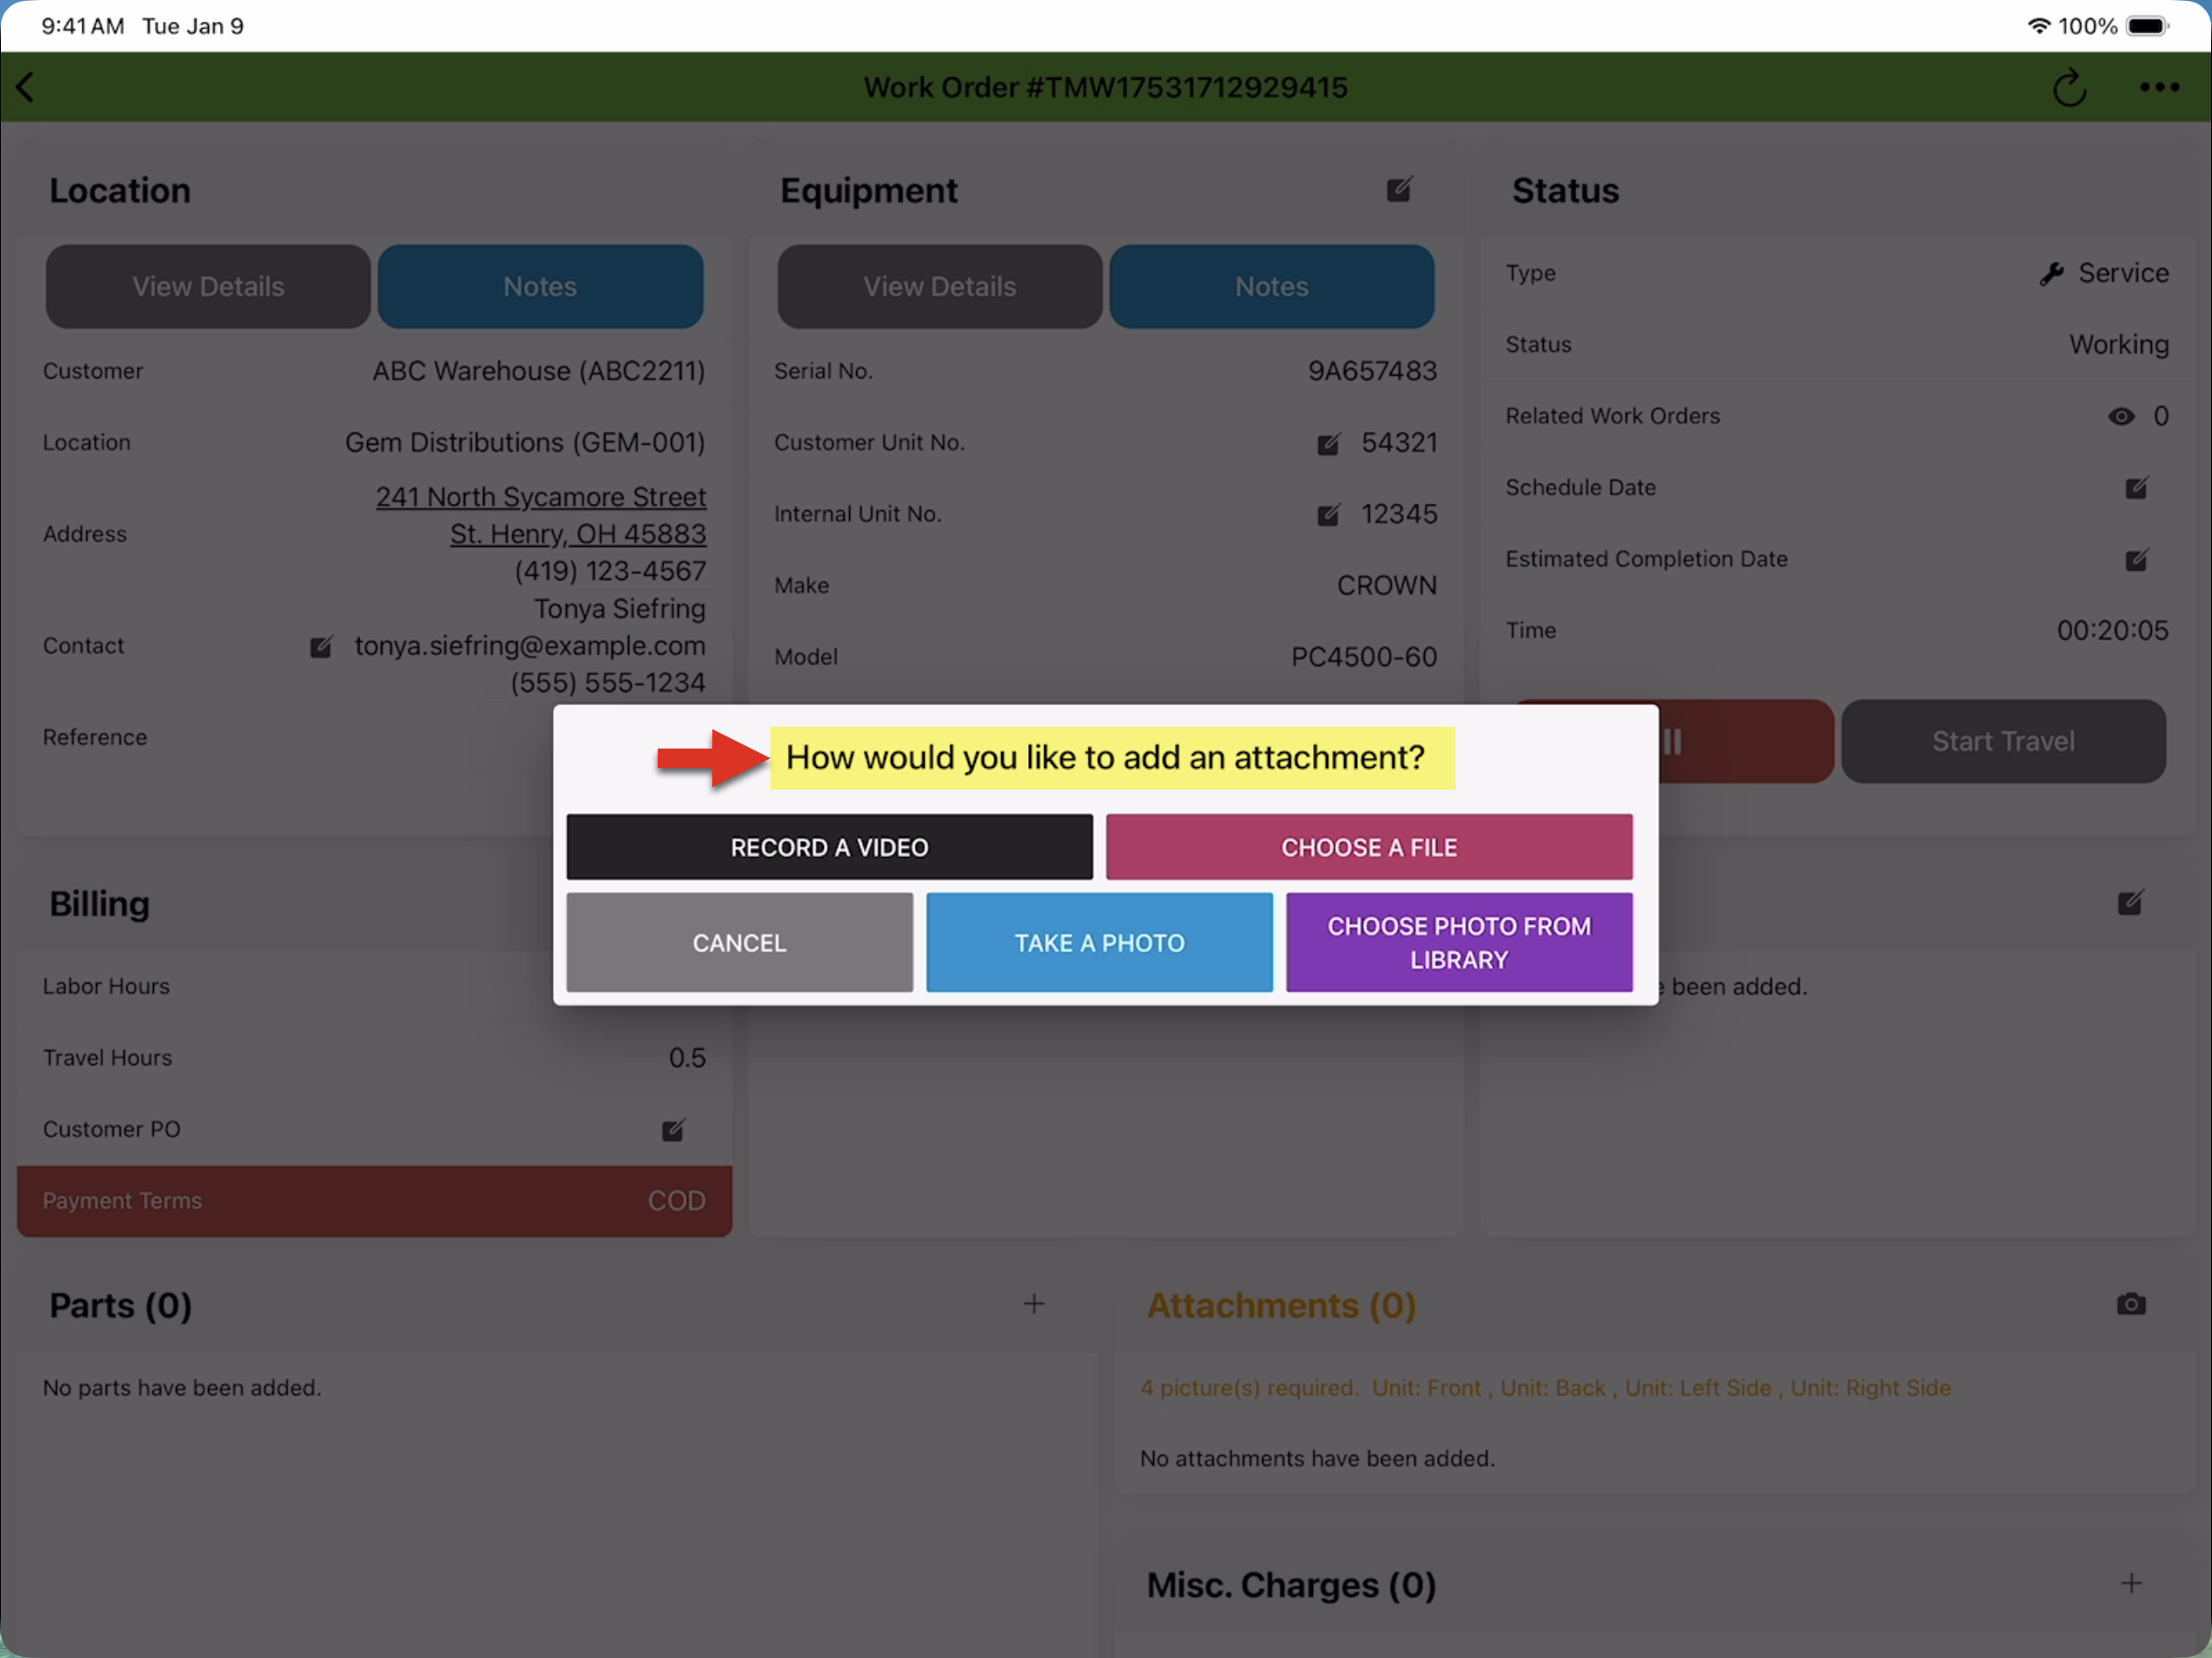
Task: Add a misc. charge with plus icon
Action: tap(2130, 1583)
